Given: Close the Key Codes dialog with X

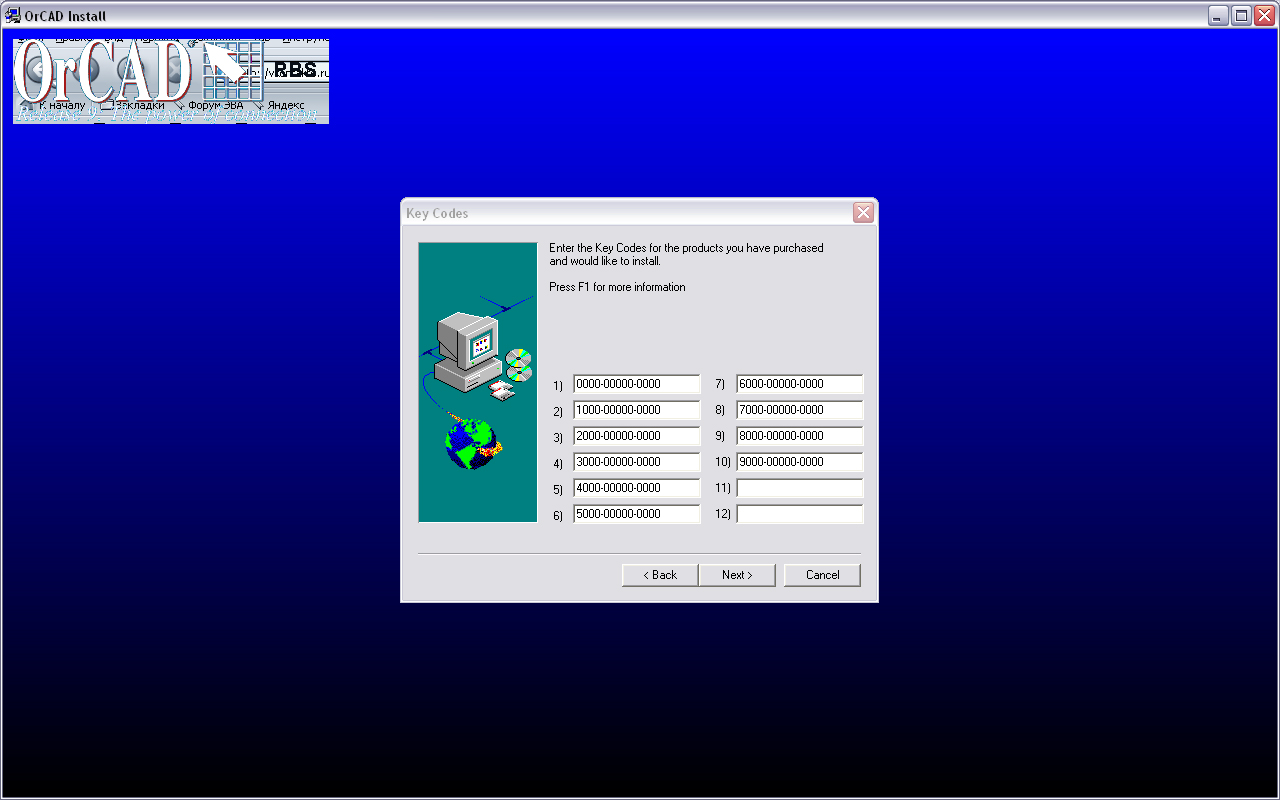Looking at the screenshot, I should [864, 213].
